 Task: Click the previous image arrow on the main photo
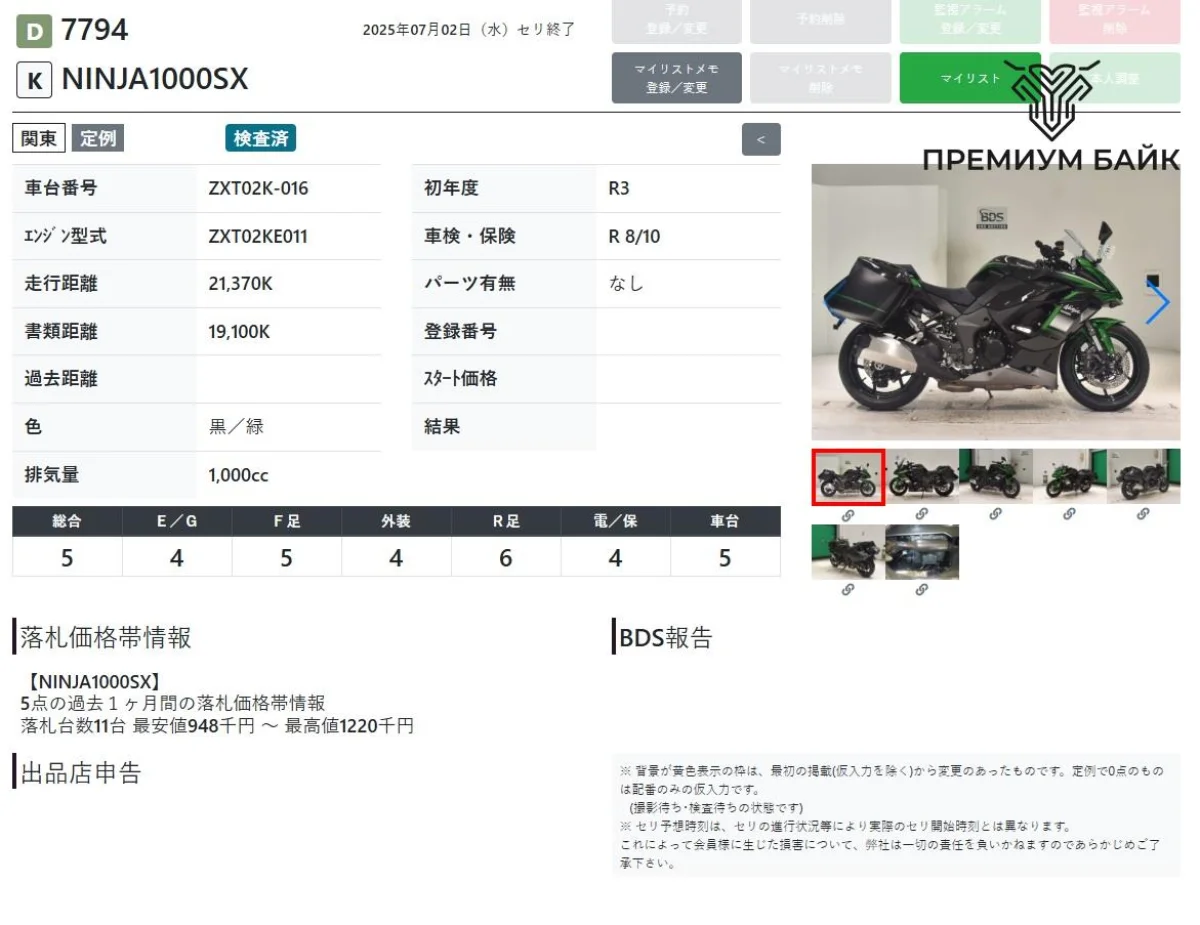(832, 303)
